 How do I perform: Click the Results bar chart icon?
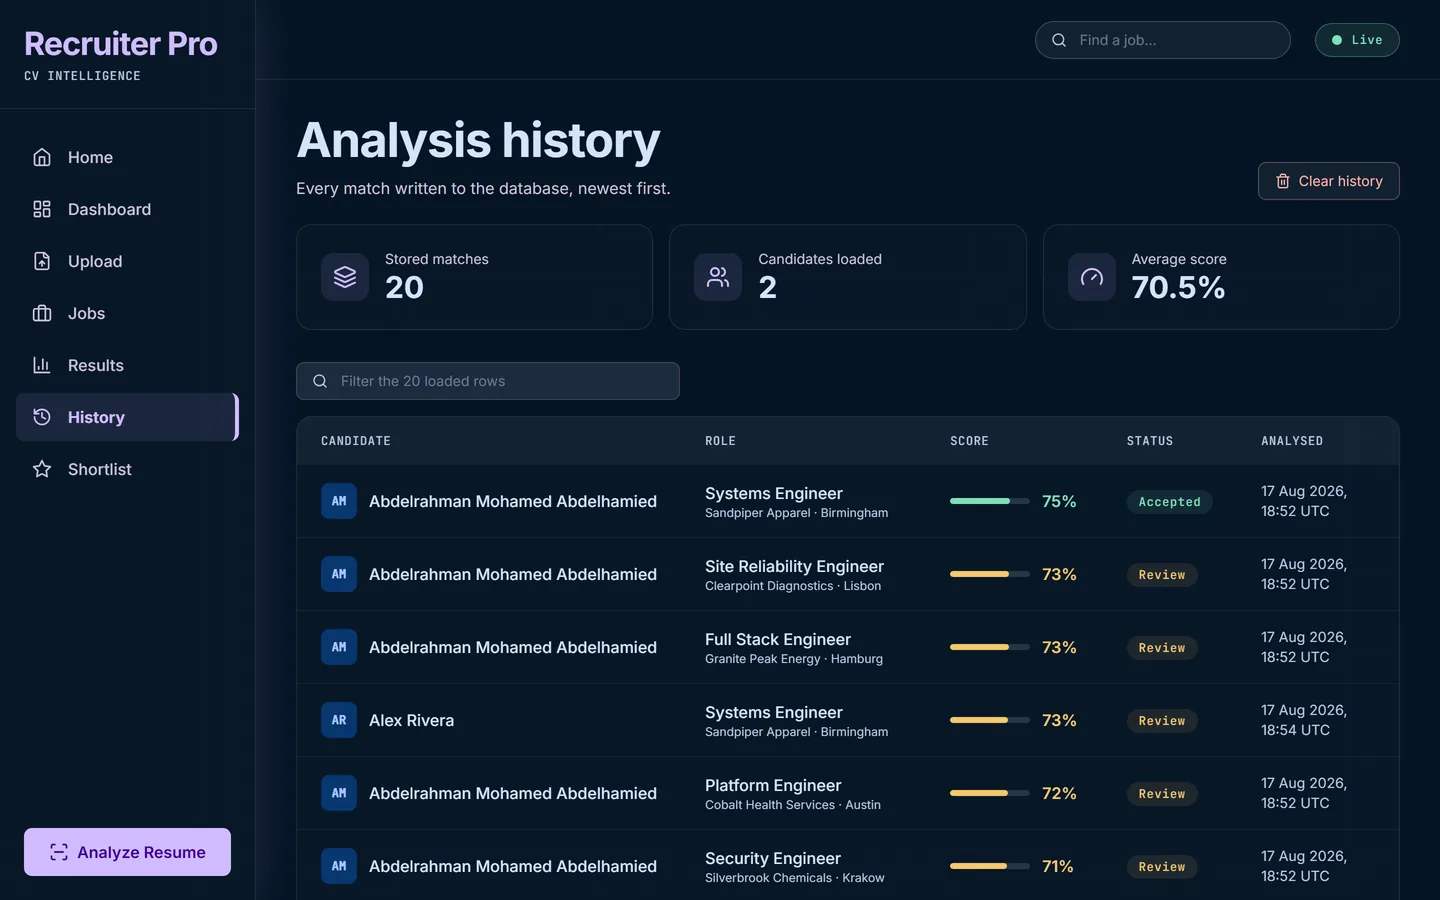[42, 365]
